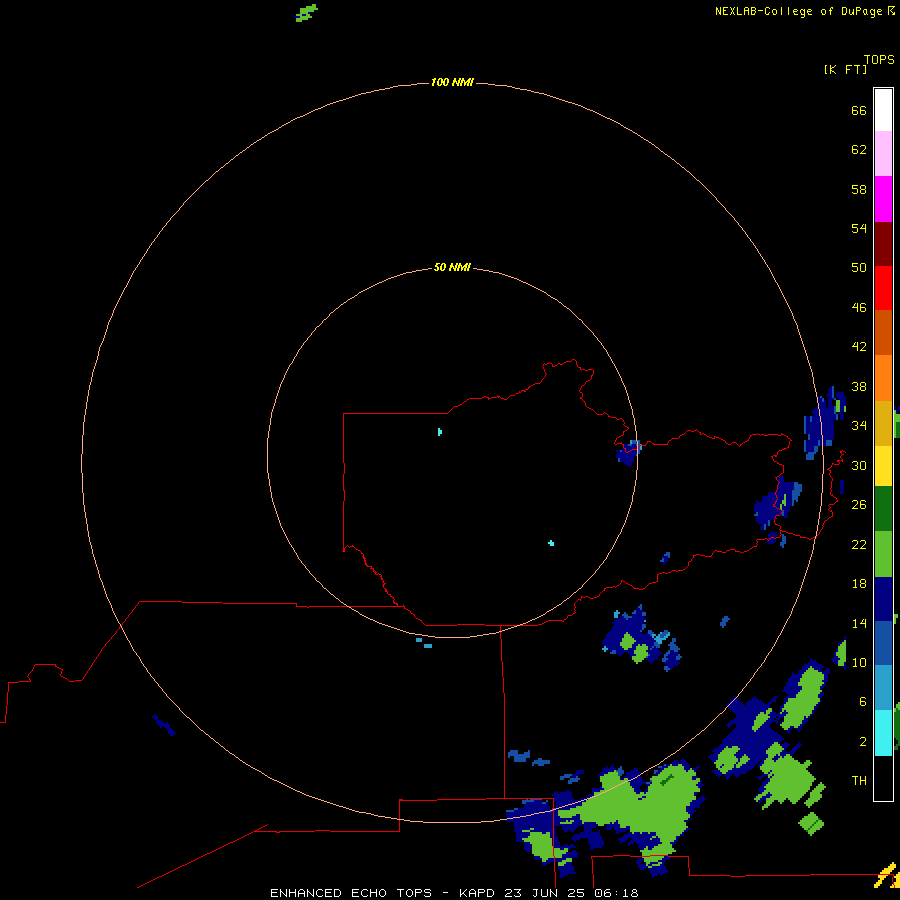900x900 pixels.
Task: Click the 62 legend value
Action: point(859,150)
